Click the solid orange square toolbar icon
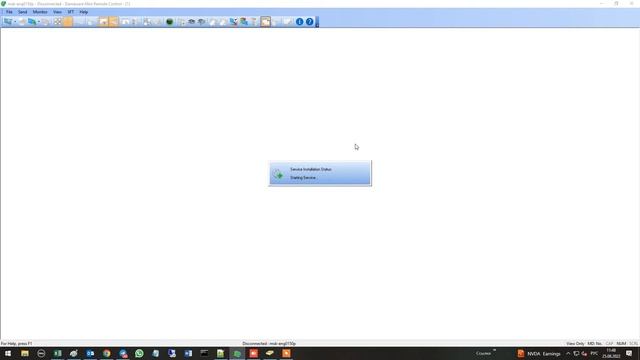Screen dimensions: 640x360 point(68,22)
